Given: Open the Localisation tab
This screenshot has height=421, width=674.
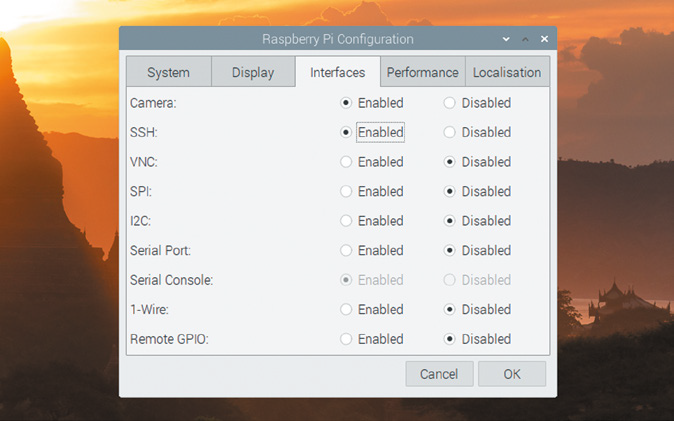Looking at the screenshot, I should (507, 72).
